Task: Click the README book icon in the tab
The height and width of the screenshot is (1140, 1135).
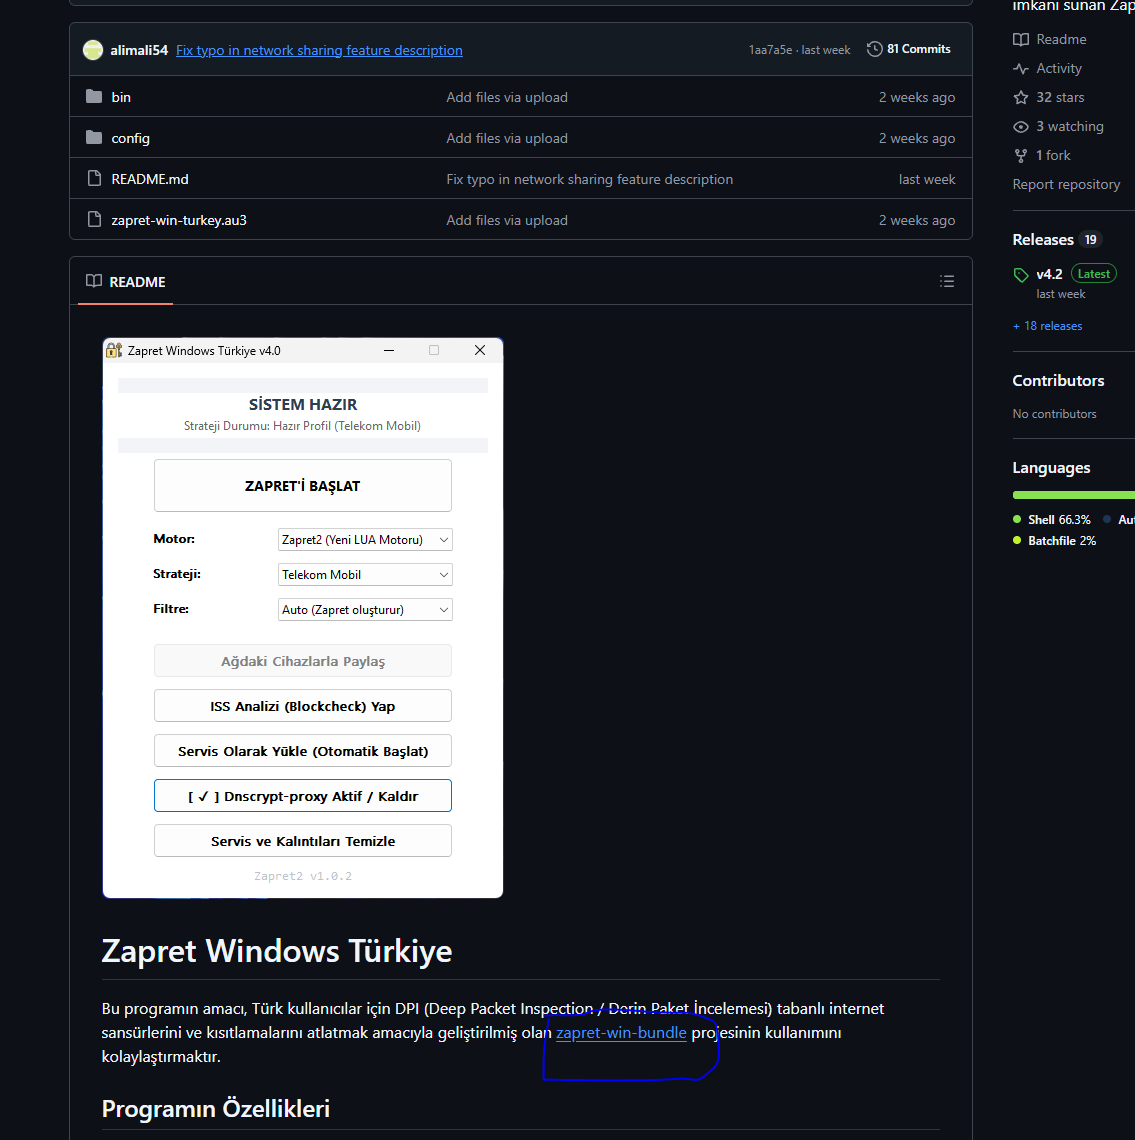Action: (94, 281)
